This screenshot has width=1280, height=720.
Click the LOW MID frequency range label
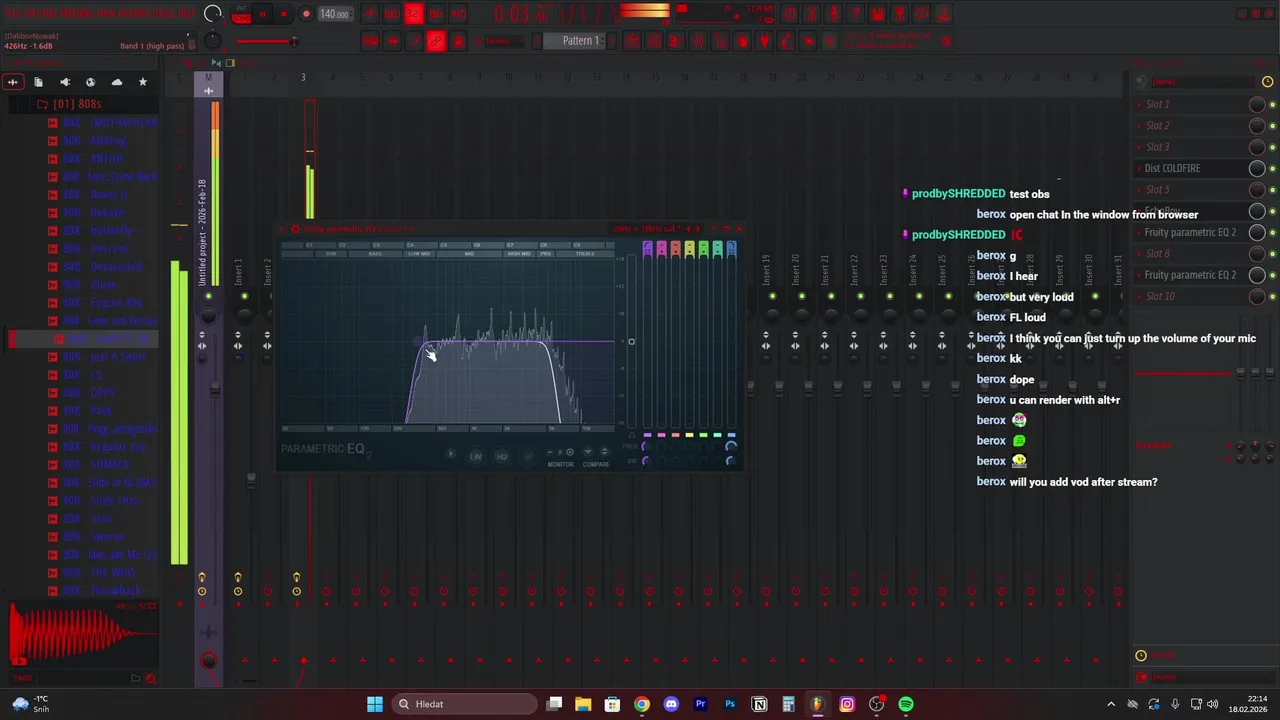pos(419,254)
